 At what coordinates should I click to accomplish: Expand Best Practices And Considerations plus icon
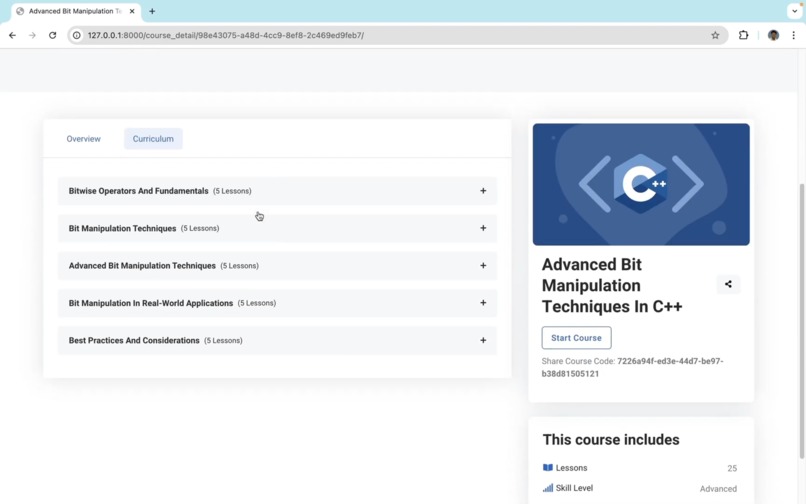point(483,340)
